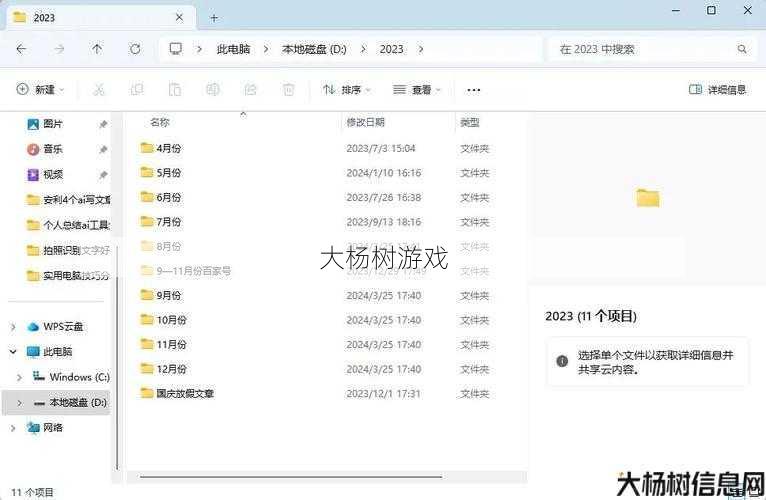The height and width of the screenshot is (500, 766).
Task: Select WPS云盘 in the navigation pane
Action: pyautogui.click(x=55, y=326)
